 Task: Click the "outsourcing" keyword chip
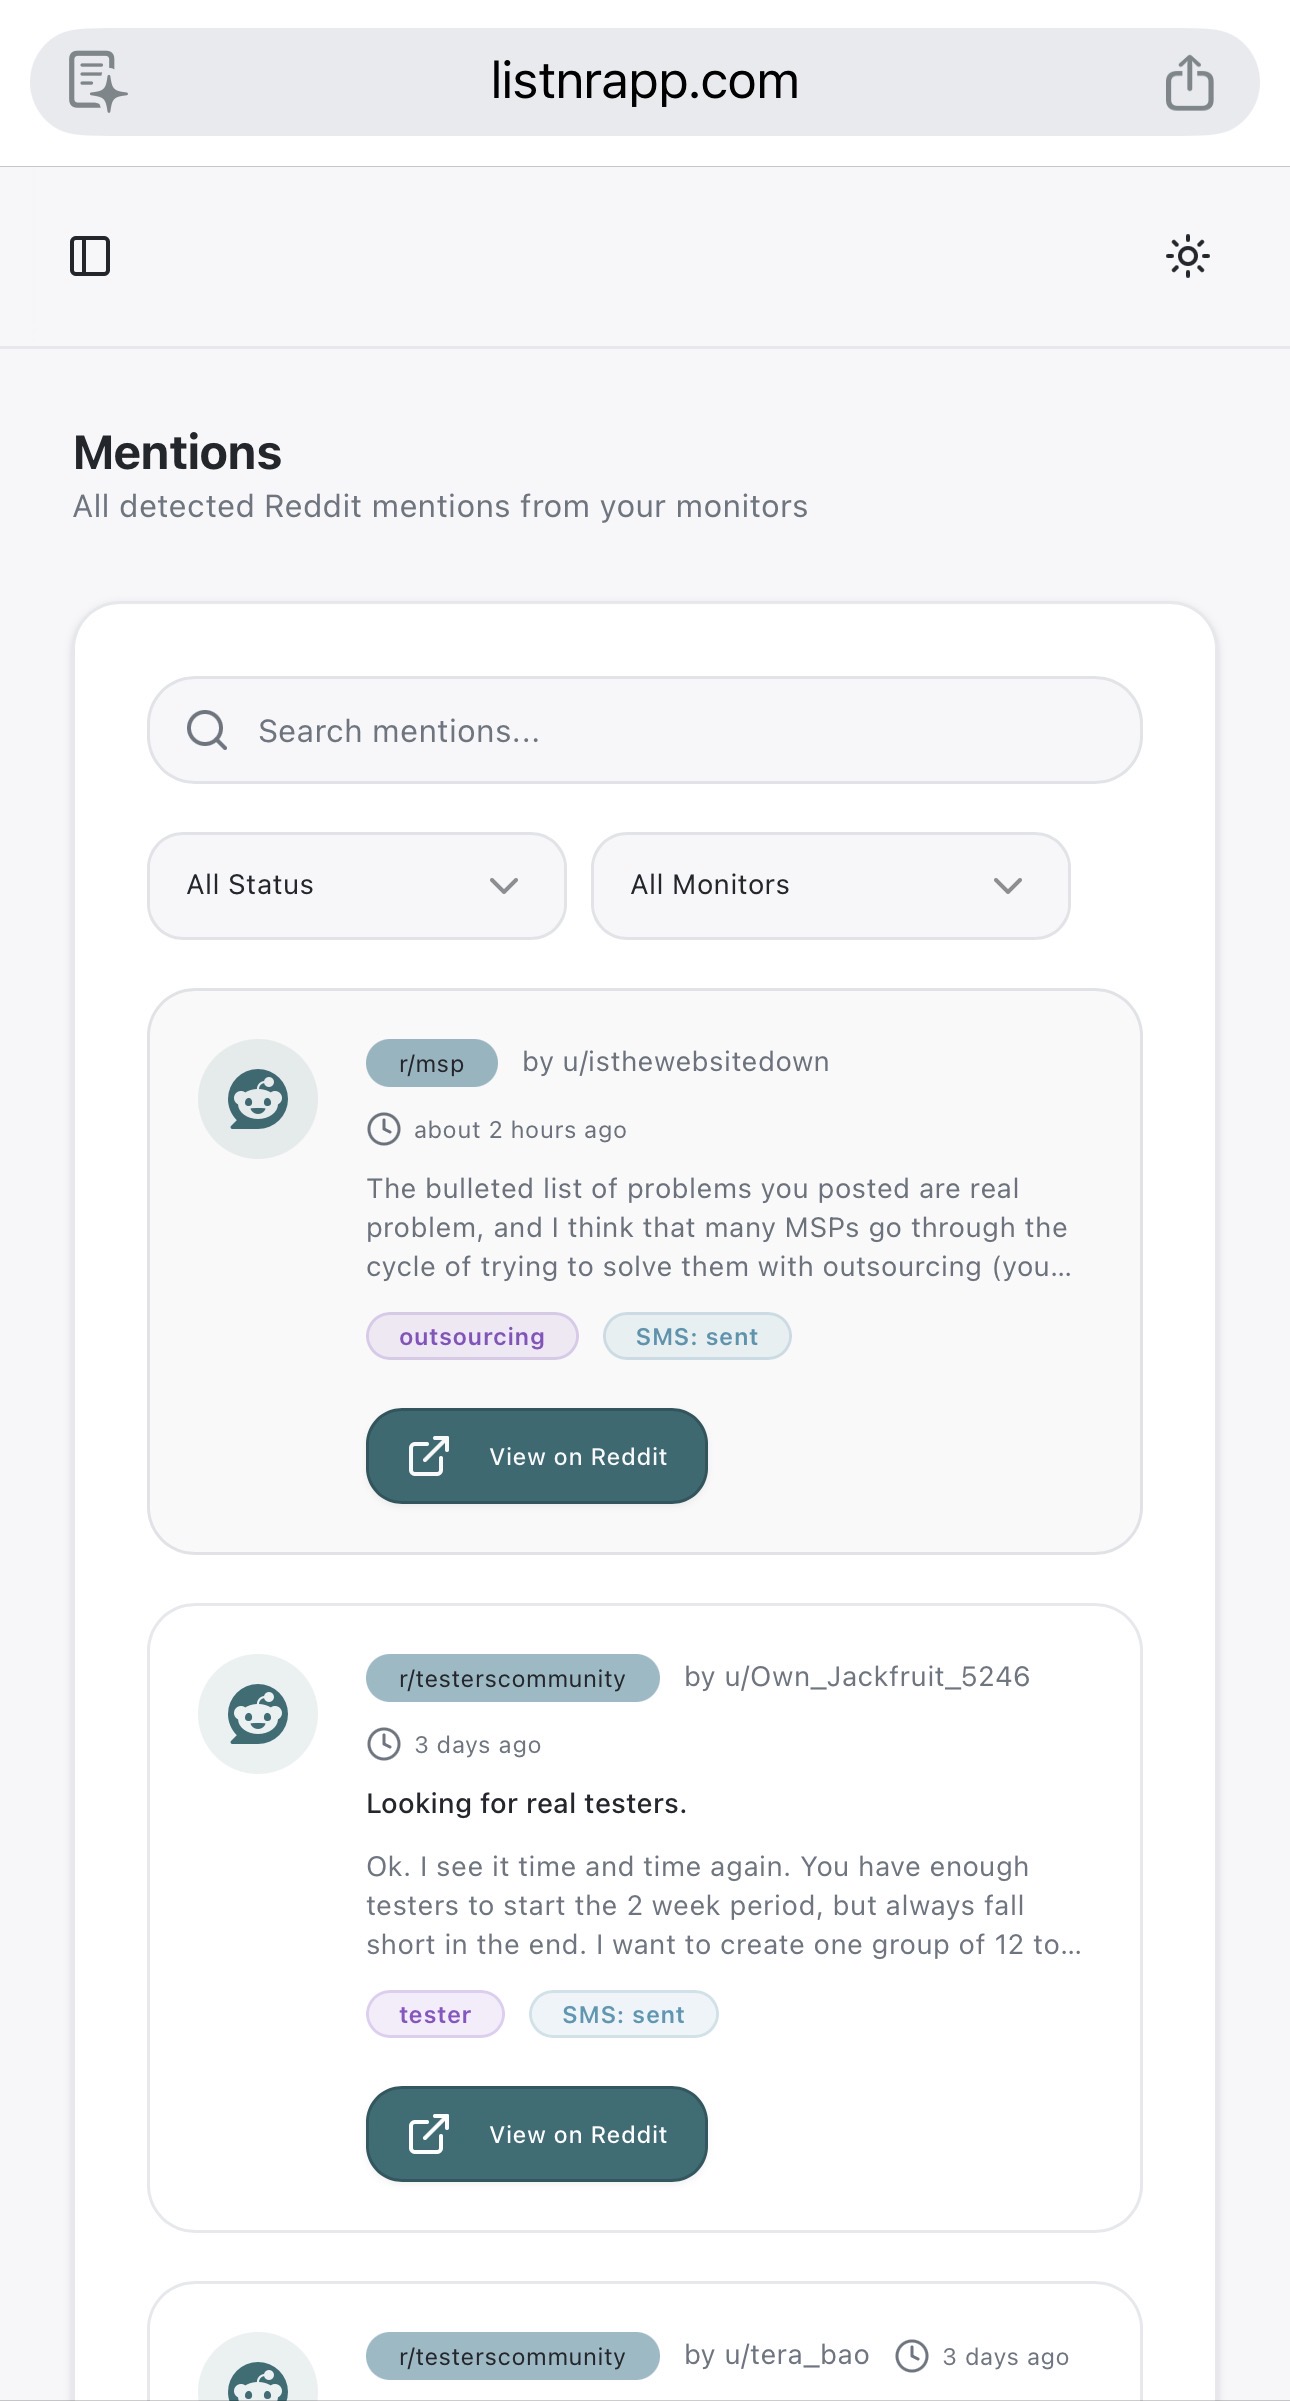[471, 1335]
